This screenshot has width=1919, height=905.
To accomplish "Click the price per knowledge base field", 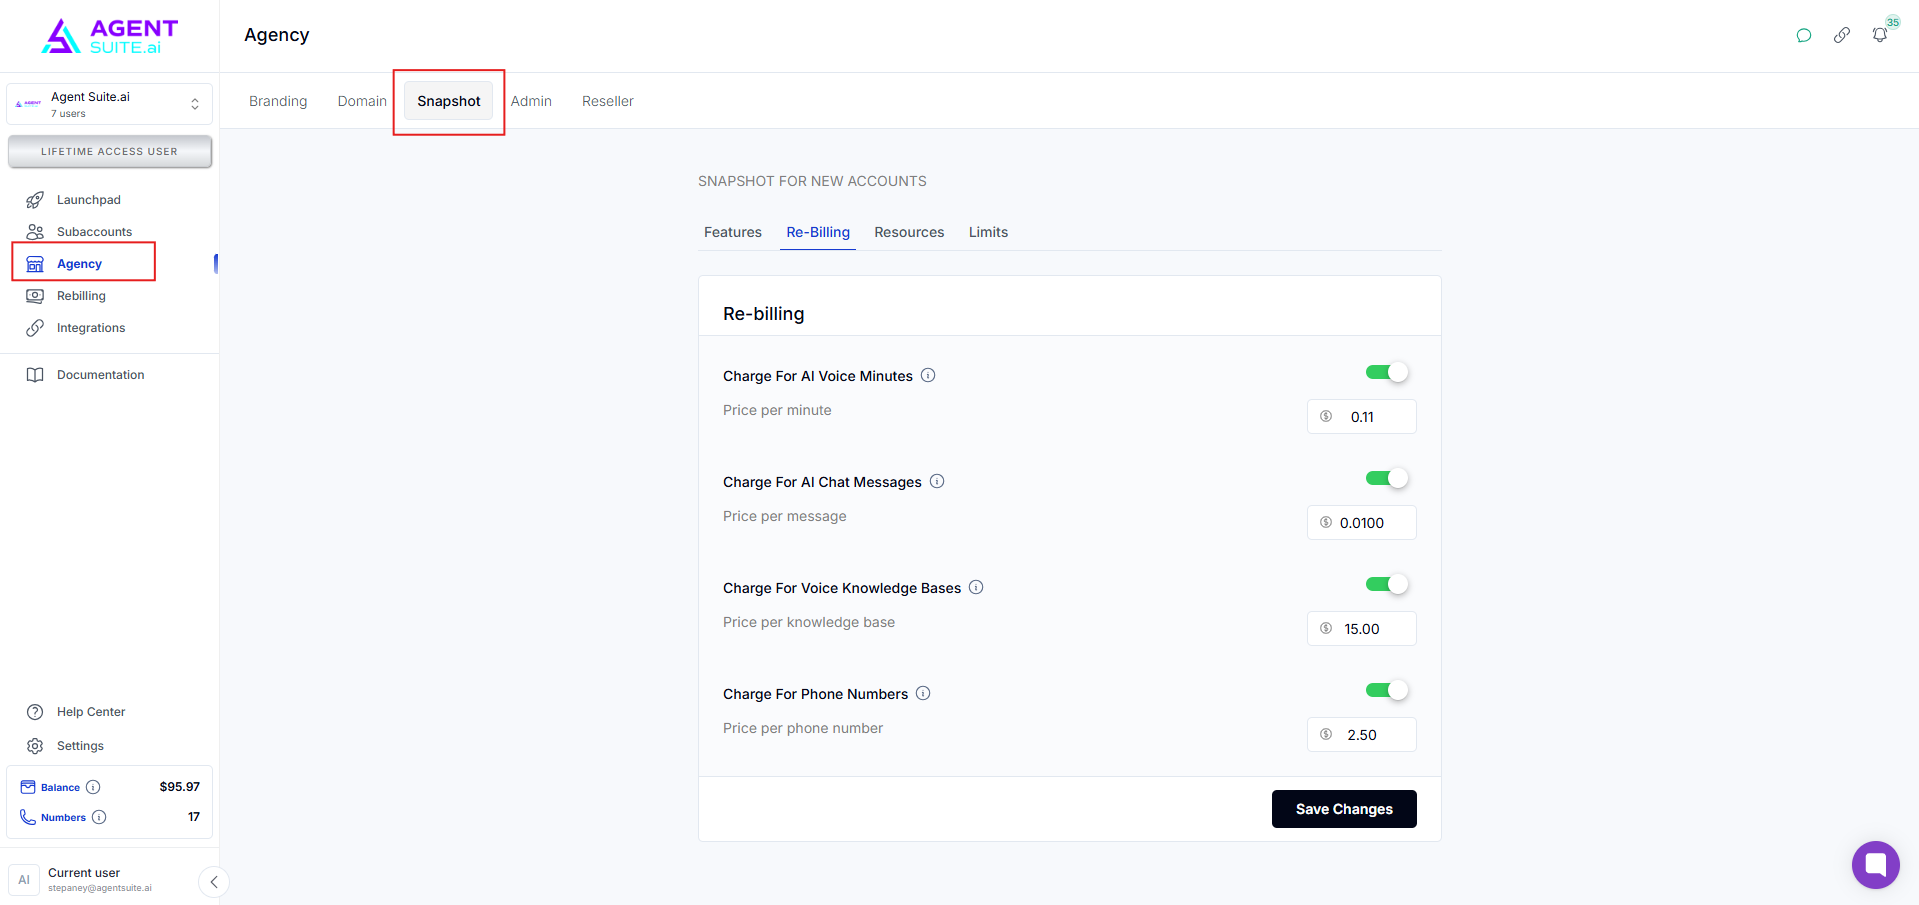I will click(1362, 629).
